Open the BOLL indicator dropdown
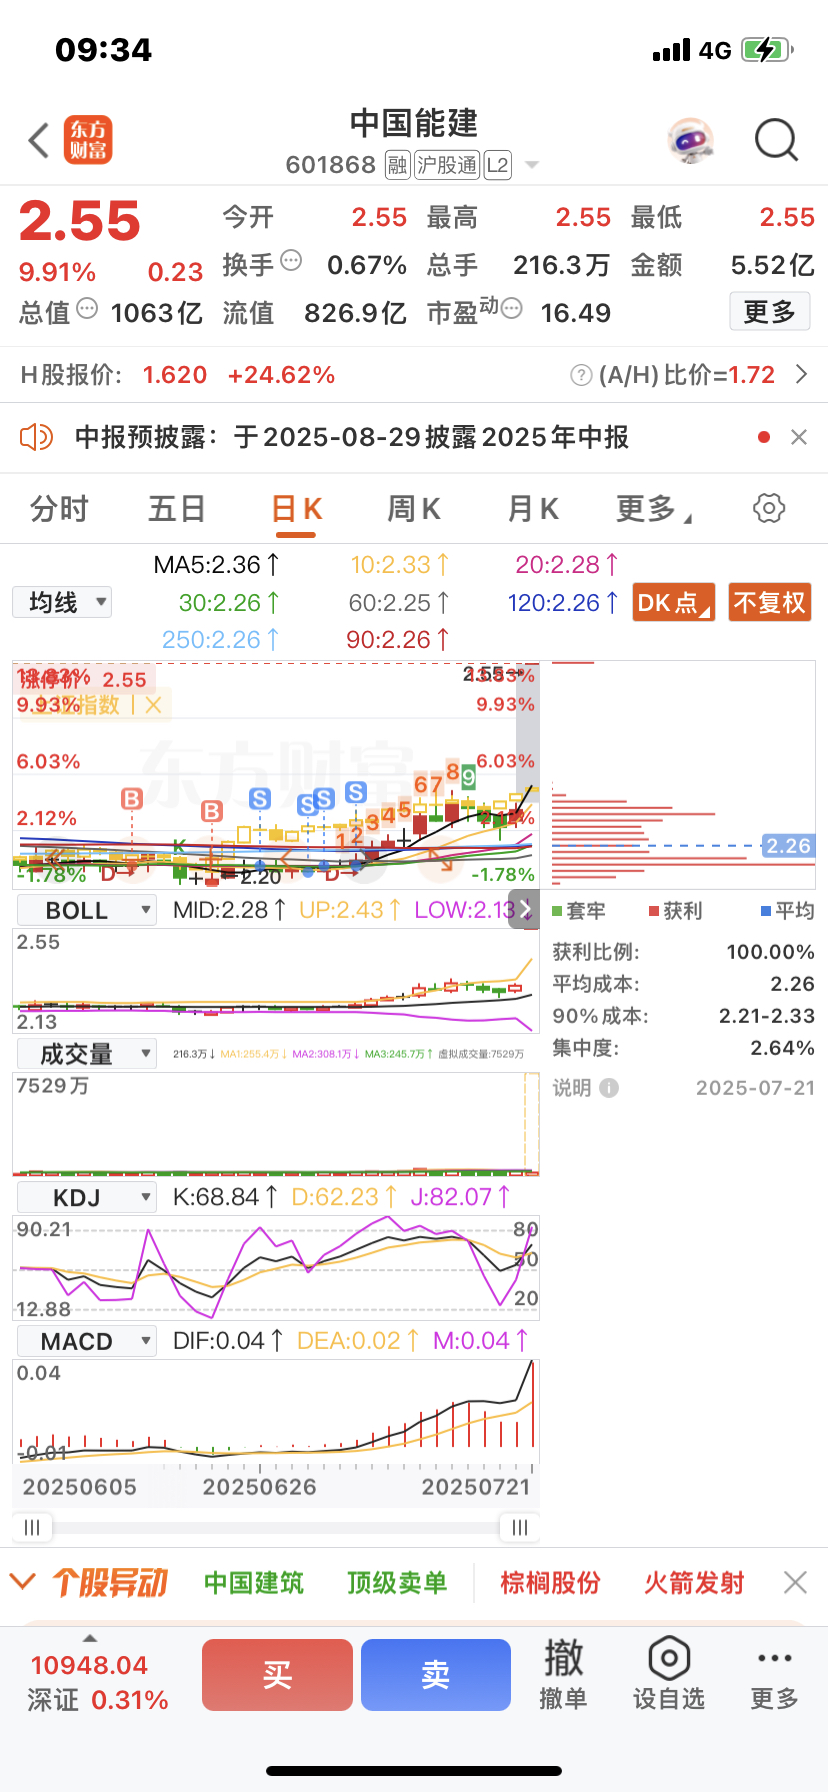 pyautogui.click(x=87, y=911)
